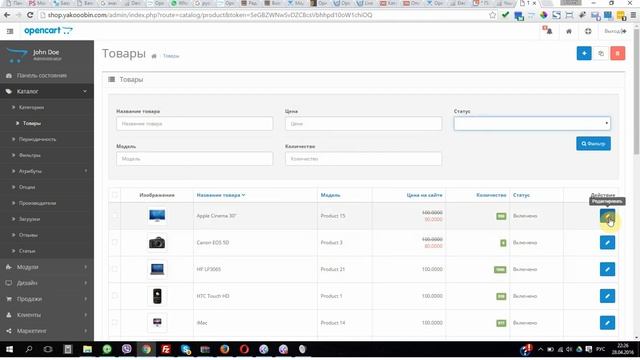Image resolution: width=640 pixels, height=360 pixels.
Task: Sort by Количество column
Action: [x=491, y=195]
